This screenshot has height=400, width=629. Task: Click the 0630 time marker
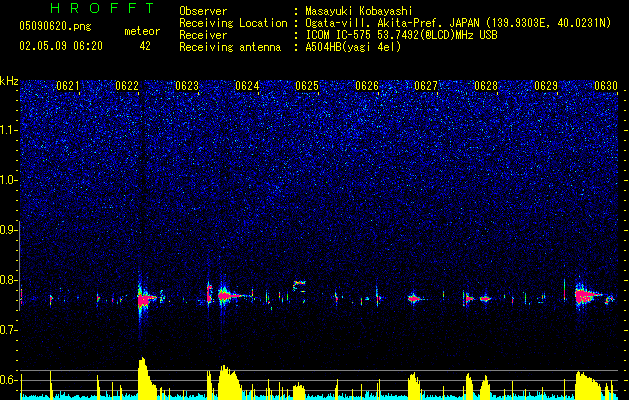(x=606, y=86)
